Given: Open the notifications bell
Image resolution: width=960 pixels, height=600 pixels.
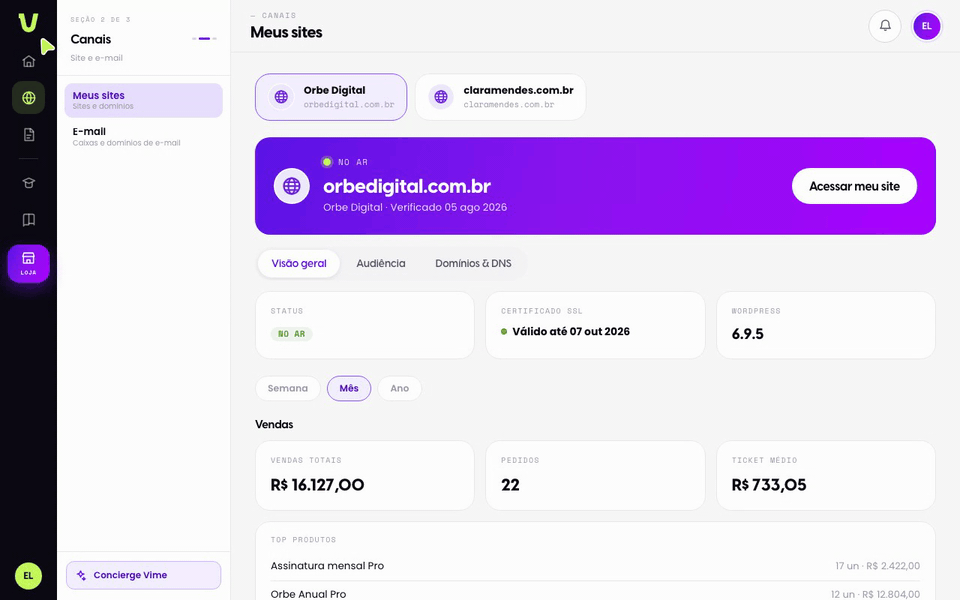Looking at the screenshot, I should 885,26.
